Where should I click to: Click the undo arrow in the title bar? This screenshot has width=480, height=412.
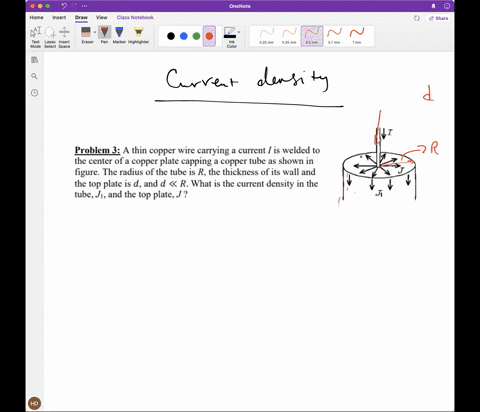click(64, 6)
